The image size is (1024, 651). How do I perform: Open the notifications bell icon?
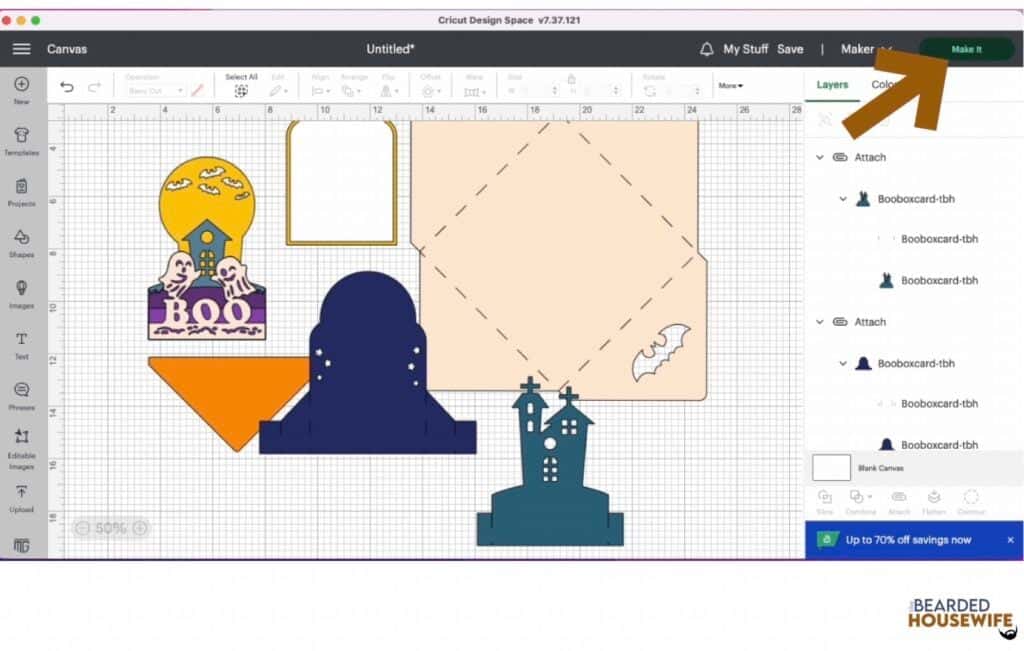[x=706, y=49]
